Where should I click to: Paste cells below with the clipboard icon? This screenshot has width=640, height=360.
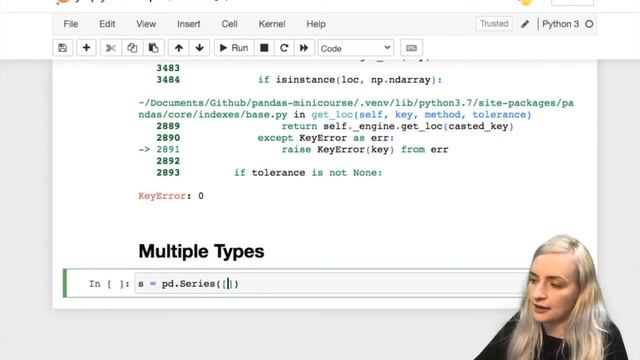(153, 48)
